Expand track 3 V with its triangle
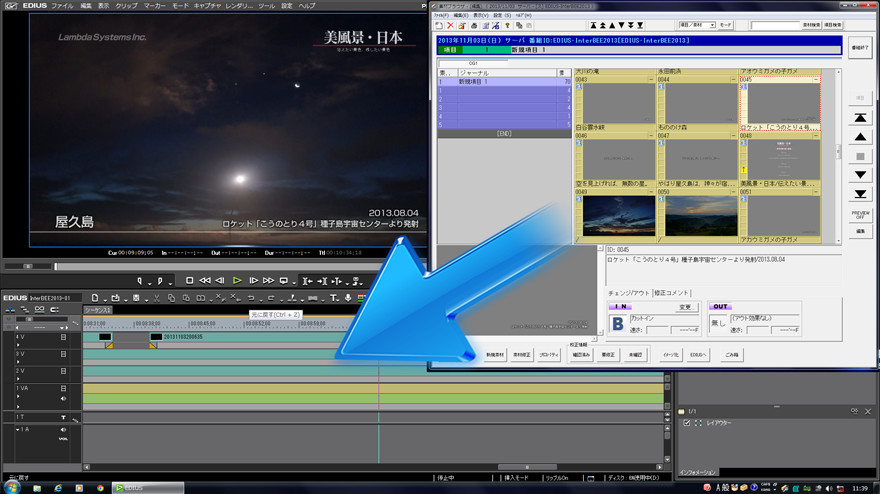Image resolution: width=880 pixels, height=494 pixels. point(19,362)
